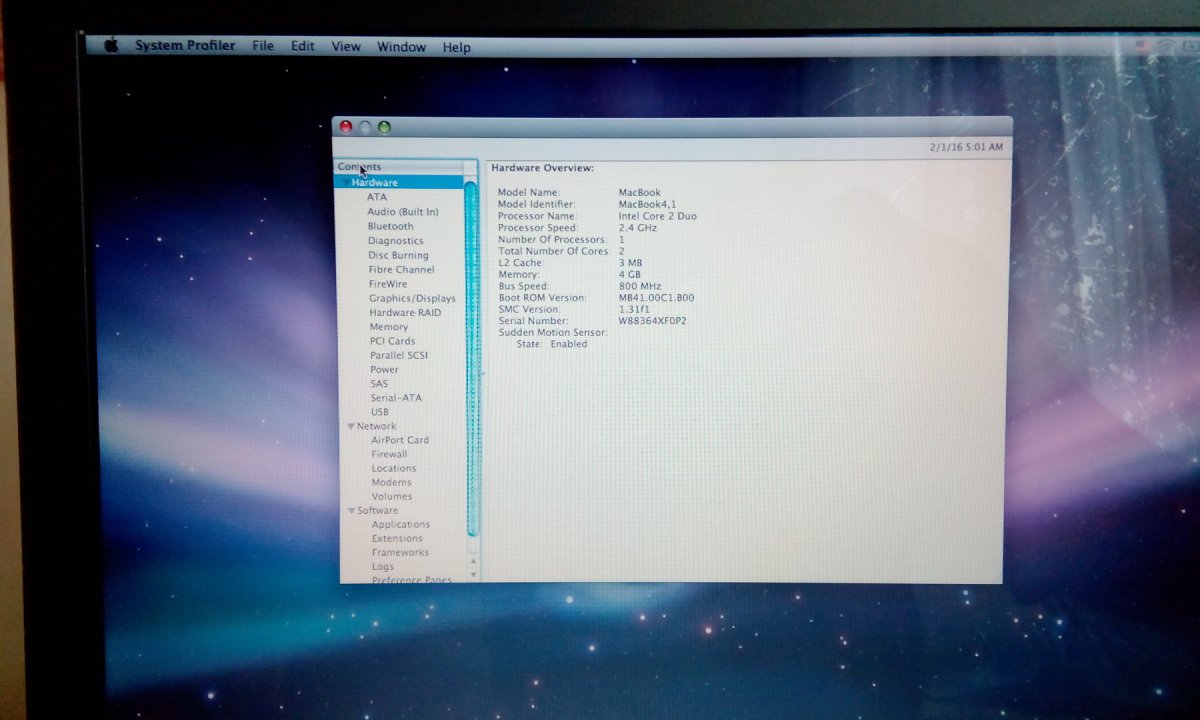Viewport: 1200px width, 720px height.
Task: Select Volumes in the sidebar
Action: (x=392, y=496)
